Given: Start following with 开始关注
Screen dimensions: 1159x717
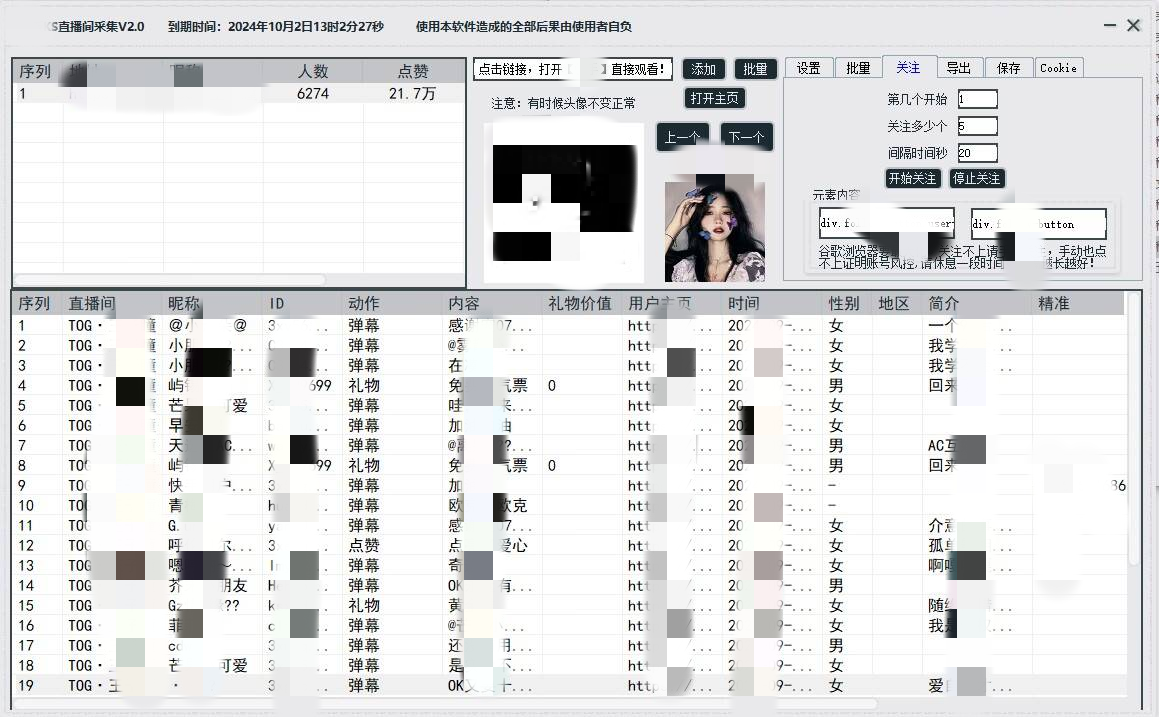Looking at the screenshot, I should [x=912, y=178].
